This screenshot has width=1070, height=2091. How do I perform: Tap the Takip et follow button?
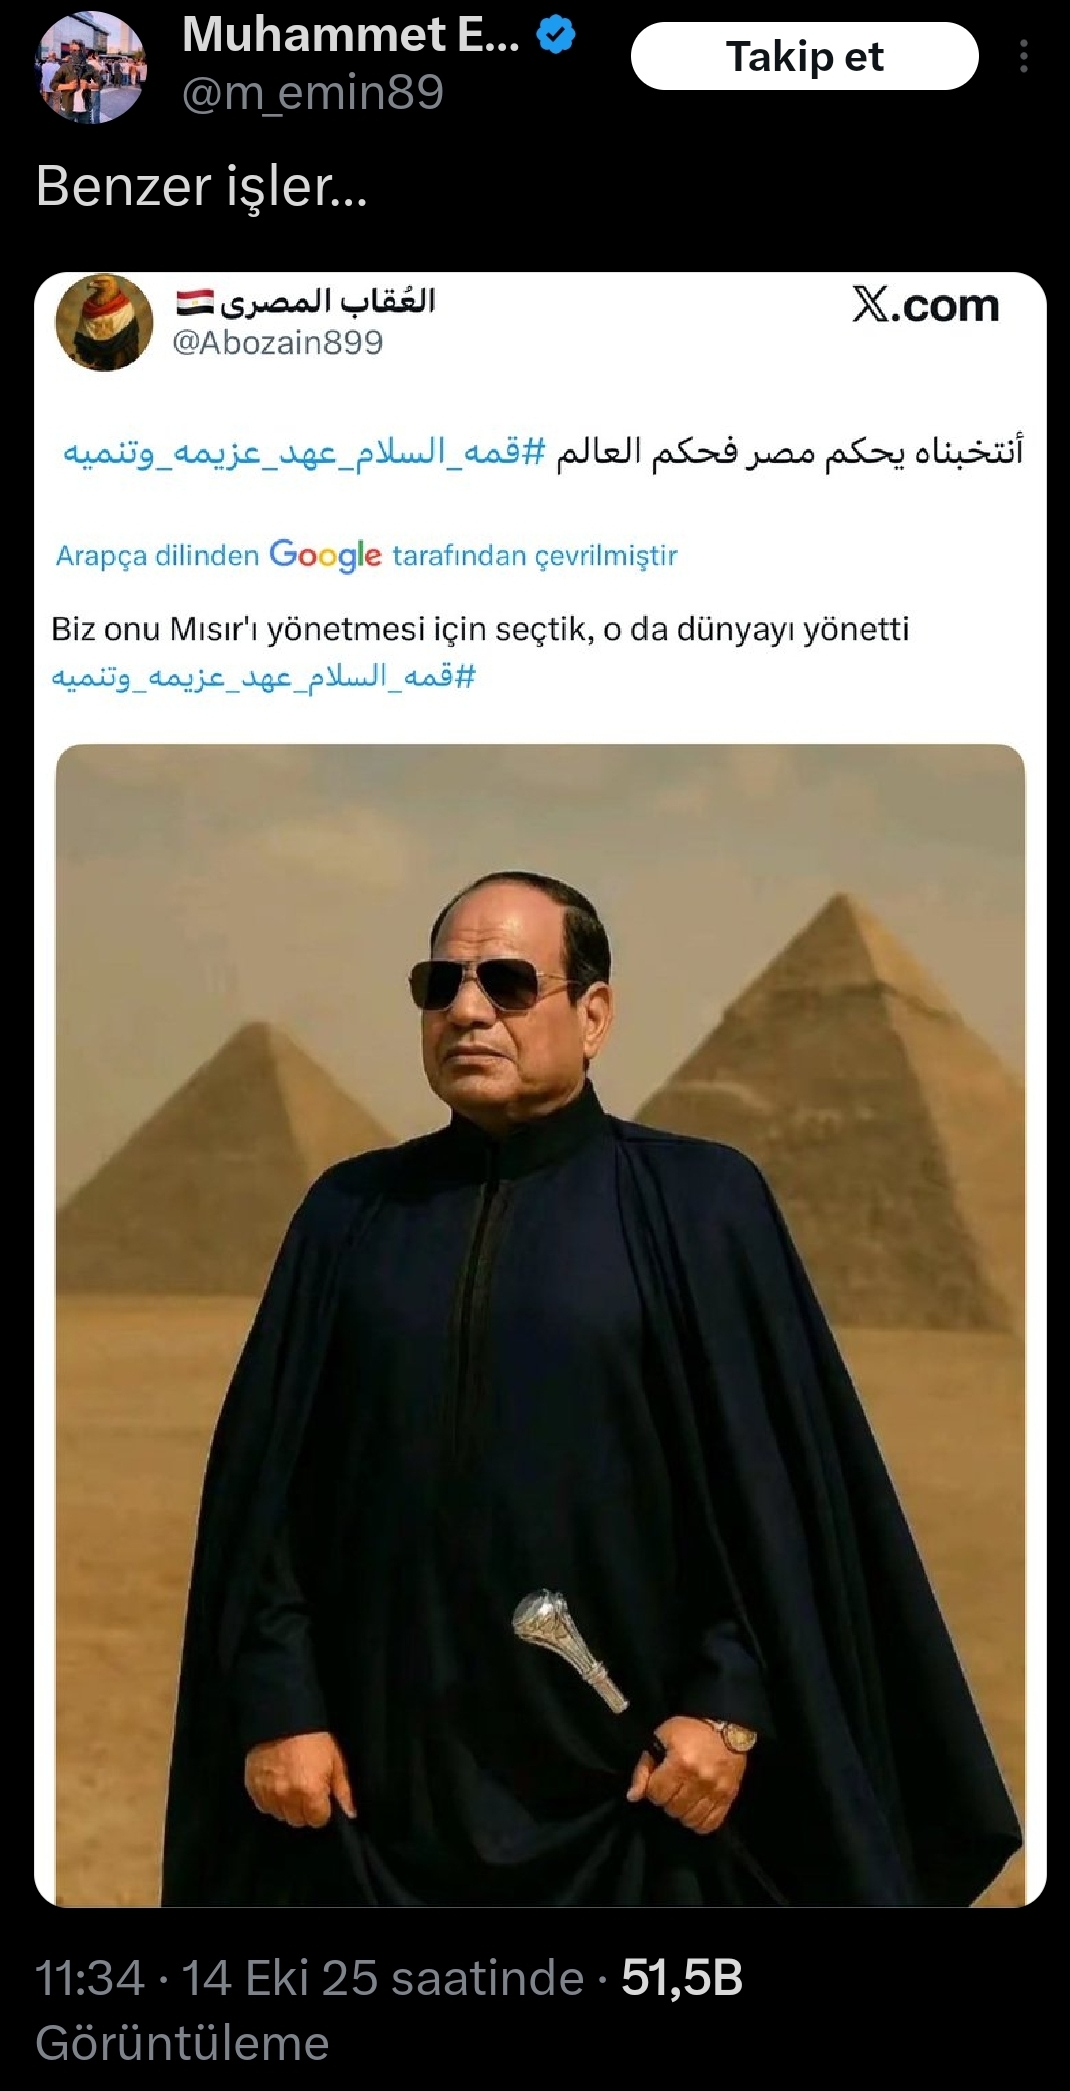click(804, 56)
